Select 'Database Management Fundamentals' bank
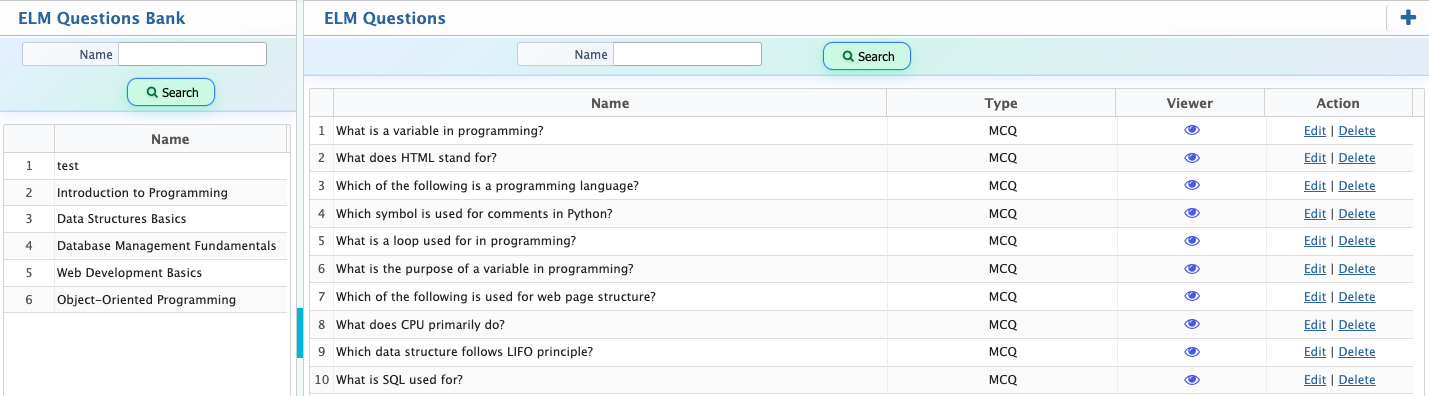This screenshot has width=1429, height=396. 146,246
